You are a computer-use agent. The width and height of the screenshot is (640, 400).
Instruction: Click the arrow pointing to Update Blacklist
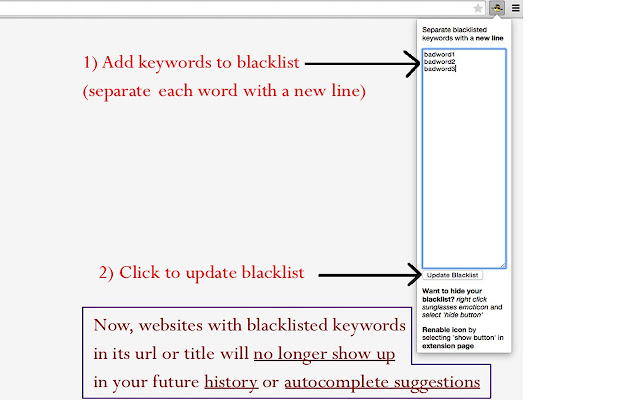[370, 273]
